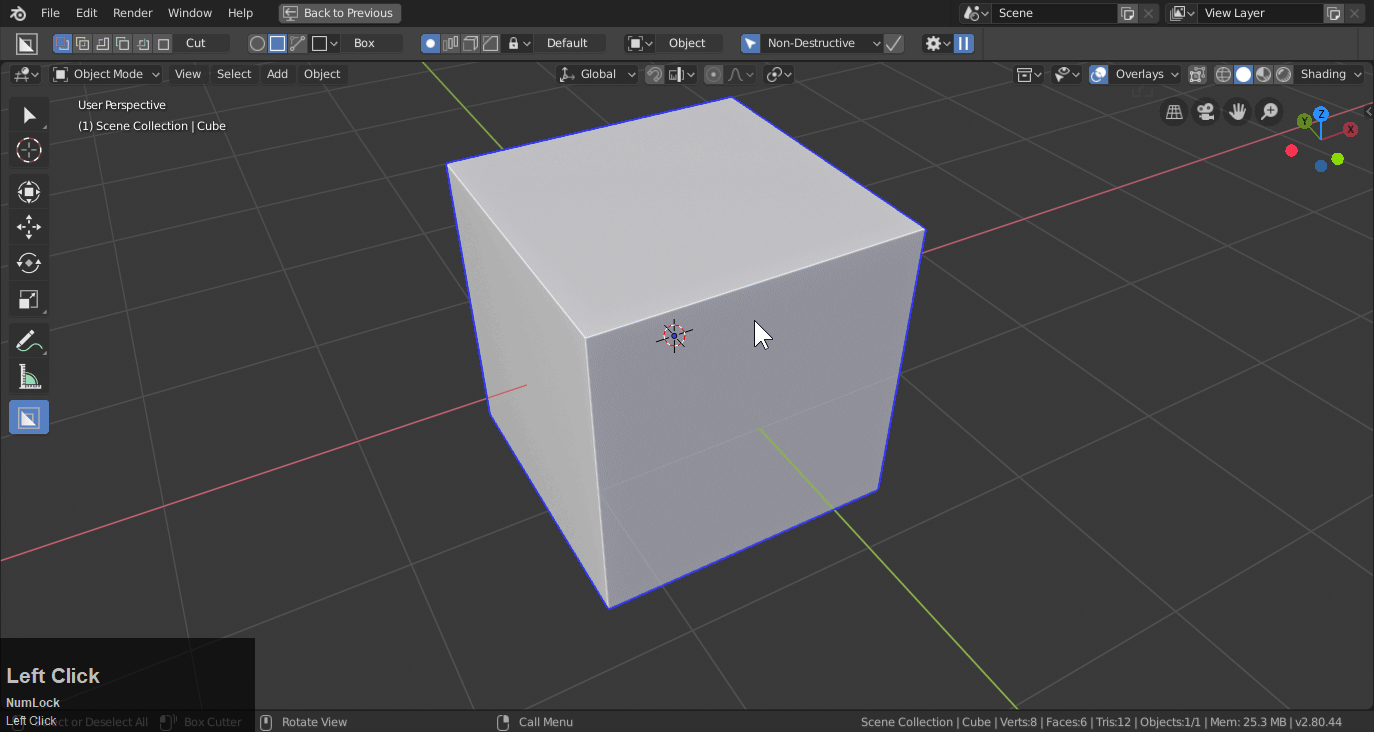Toggle the Non-Destructive checkmark
The height and width of the screenshot is (732, 1374).
(x=893, y=43)
